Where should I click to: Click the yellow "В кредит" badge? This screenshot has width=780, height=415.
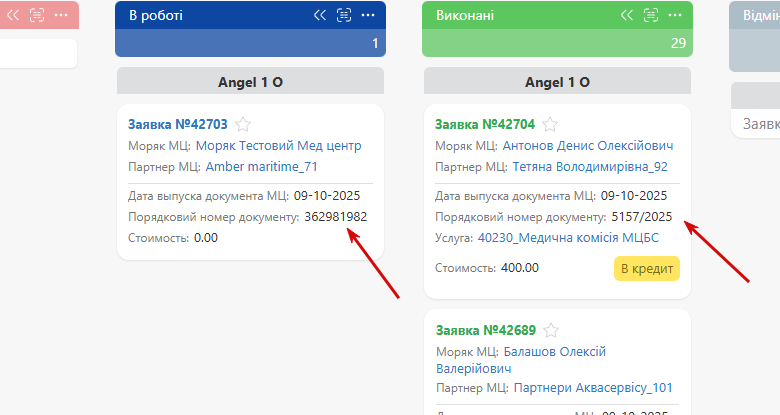647,269
